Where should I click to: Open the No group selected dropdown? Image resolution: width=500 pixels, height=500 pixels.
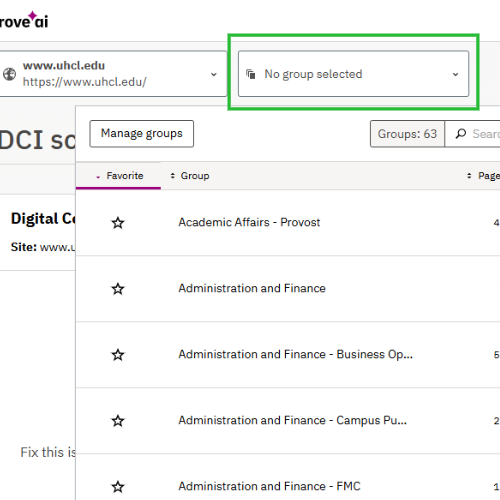[x=353, y=74]
